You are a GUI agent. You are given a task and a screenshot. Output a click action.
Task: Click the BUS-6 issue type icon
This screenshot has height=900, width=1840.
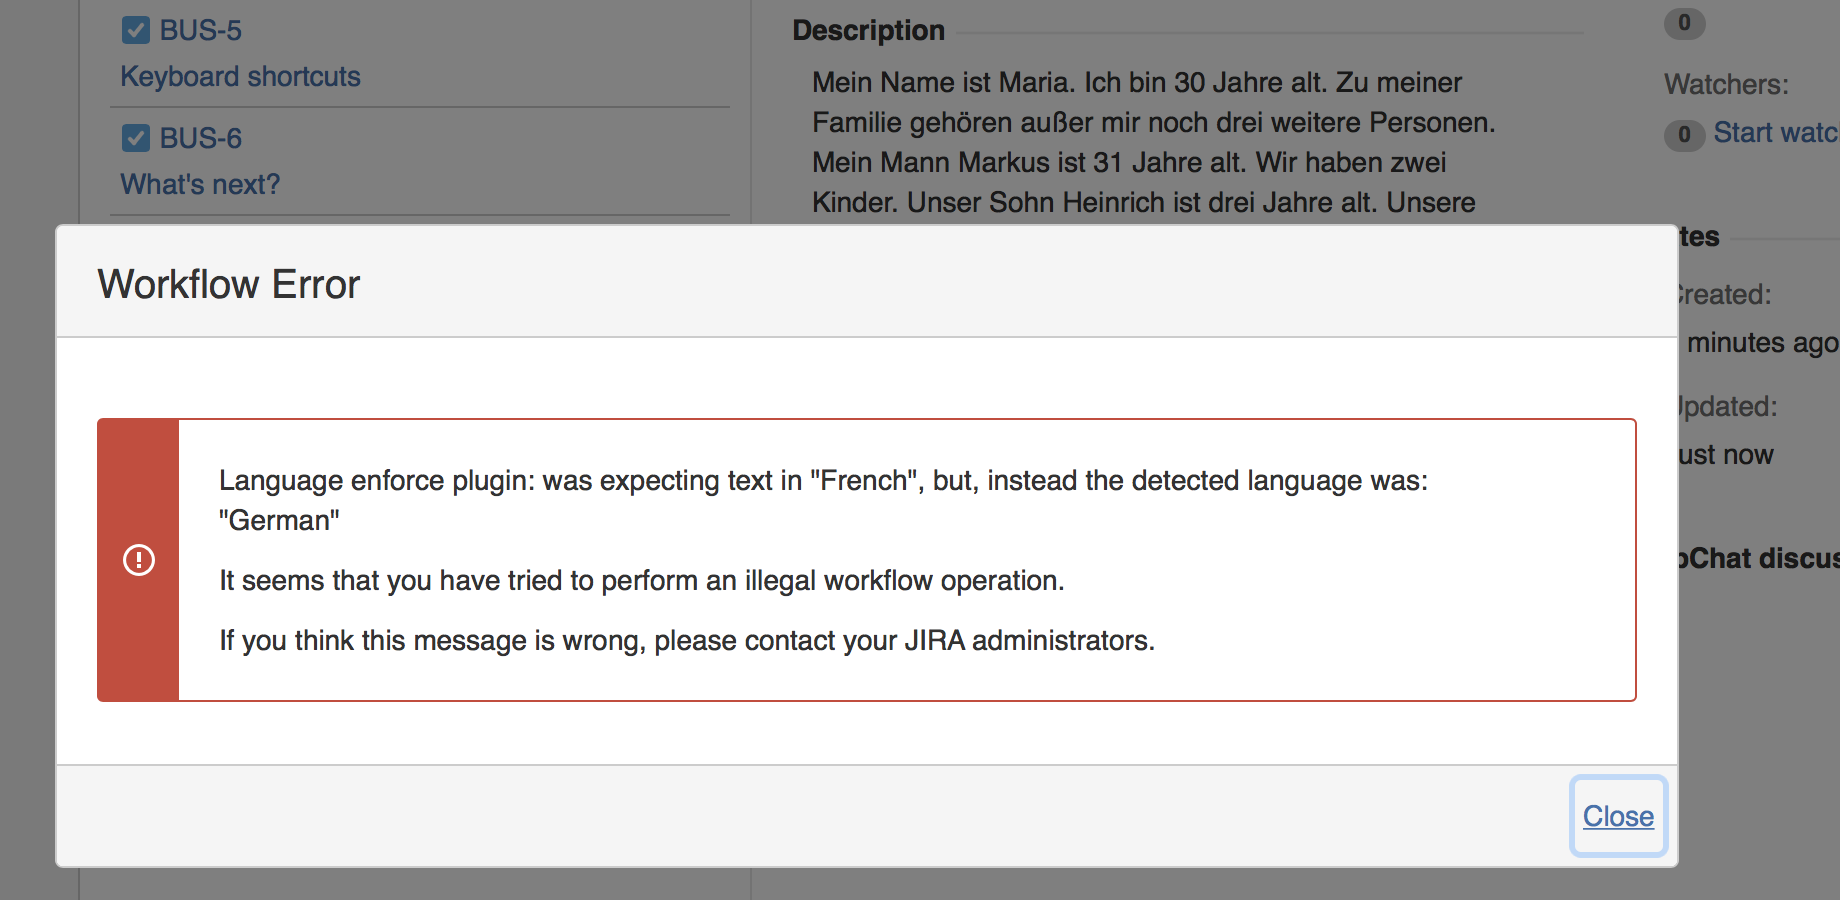point(136,138)
